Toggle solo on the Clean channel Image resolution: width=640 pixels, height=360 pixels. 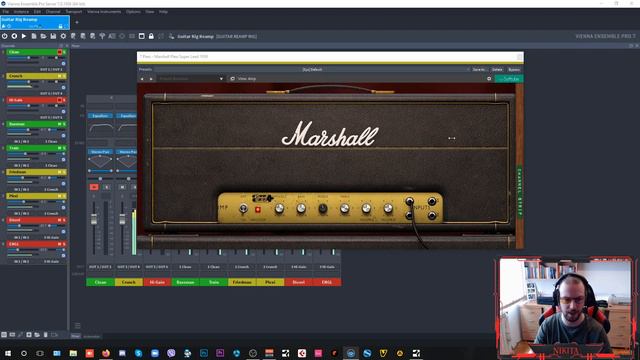click(x=64, y=52)
